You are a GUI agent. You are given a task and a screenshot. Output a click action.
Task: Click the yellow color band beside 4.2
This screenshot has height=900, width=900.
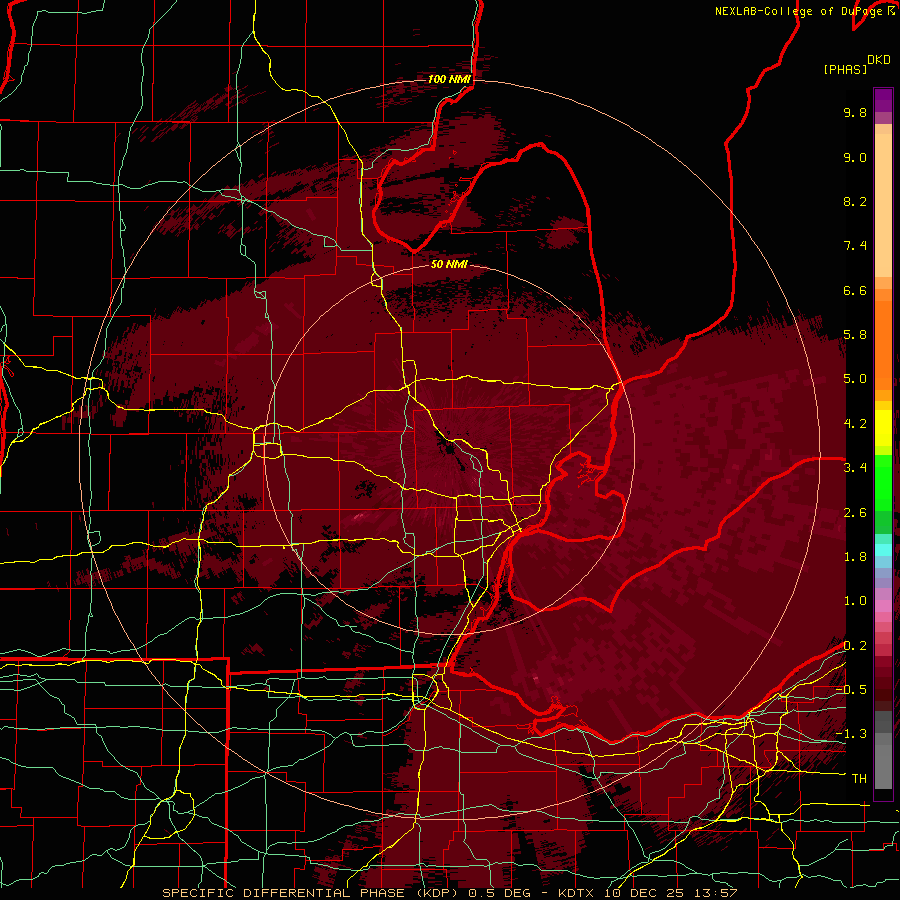[883, 428]
